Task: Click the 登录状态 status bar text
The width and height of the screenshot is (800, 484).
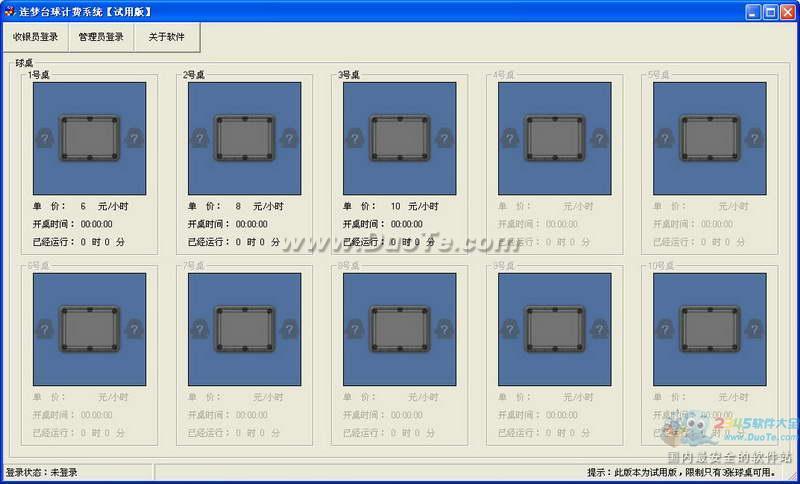Action: [42, 472]
